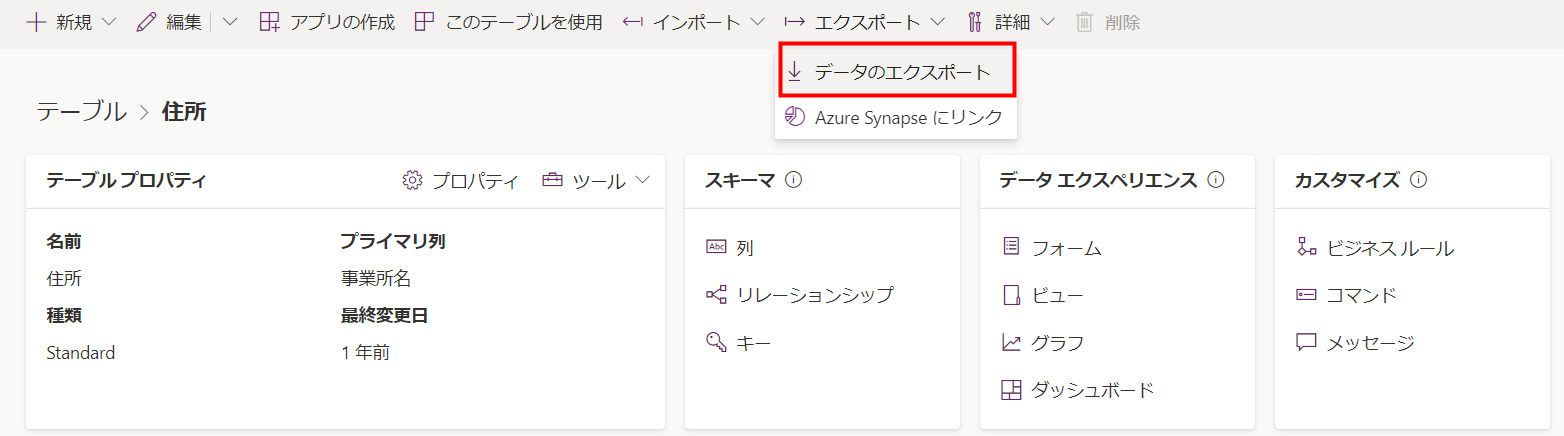
Task: Open the 詳細 menu label
Action: 1013,22
